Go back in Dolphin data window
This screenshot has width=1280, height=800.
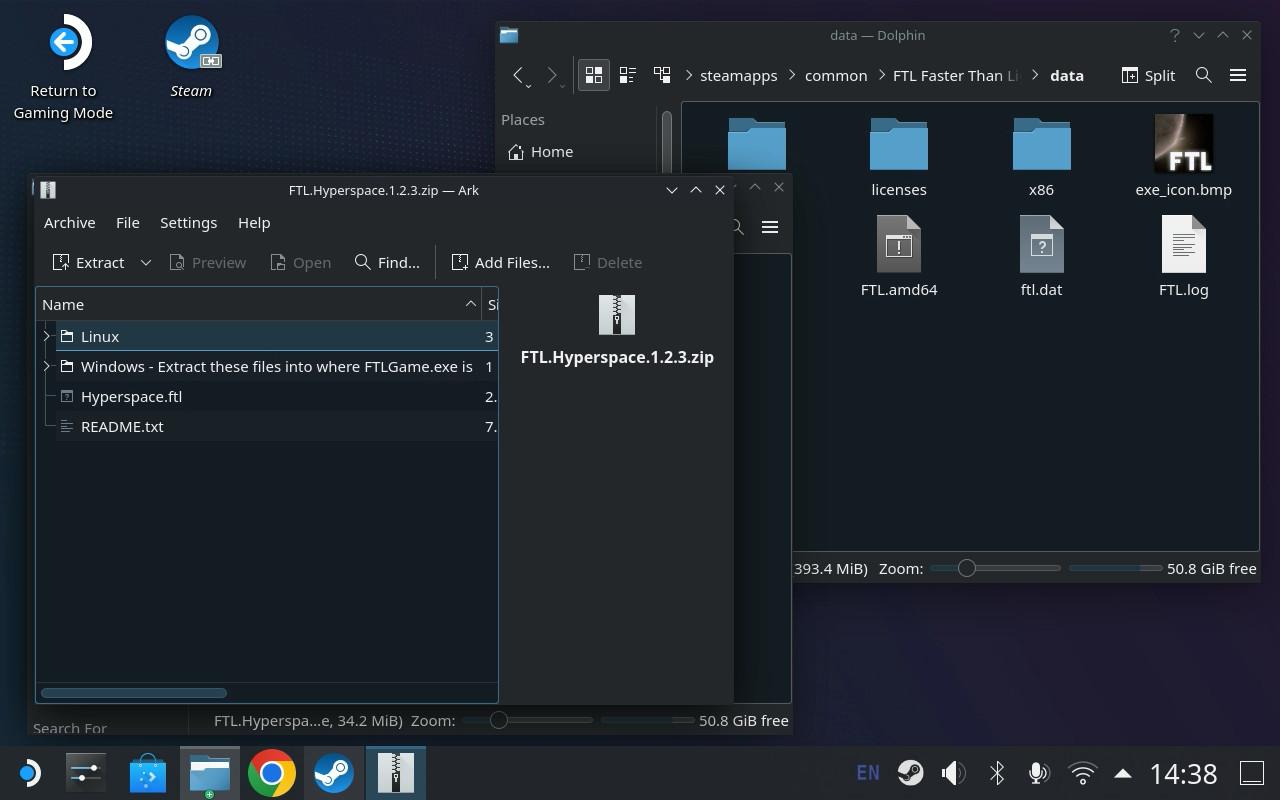pos(518,75)
